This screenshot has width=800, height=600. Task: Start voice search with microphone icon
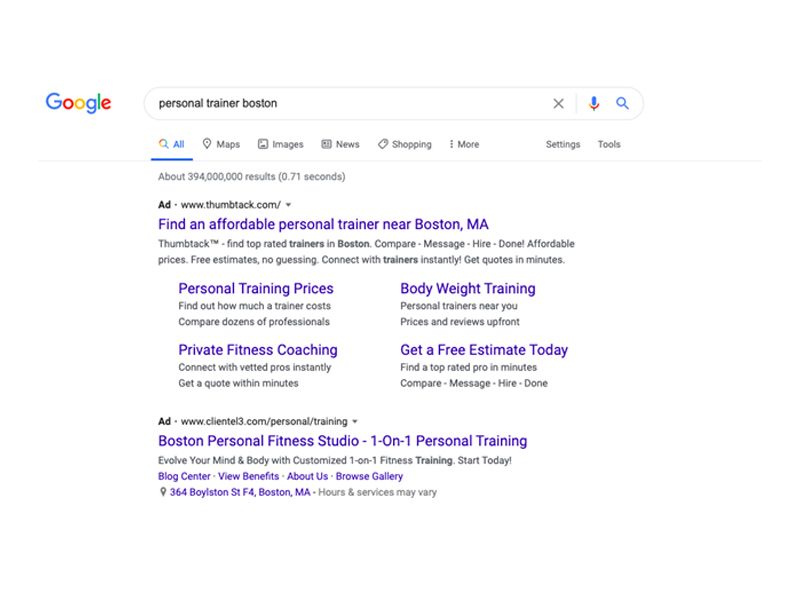(x=594, y=103)
